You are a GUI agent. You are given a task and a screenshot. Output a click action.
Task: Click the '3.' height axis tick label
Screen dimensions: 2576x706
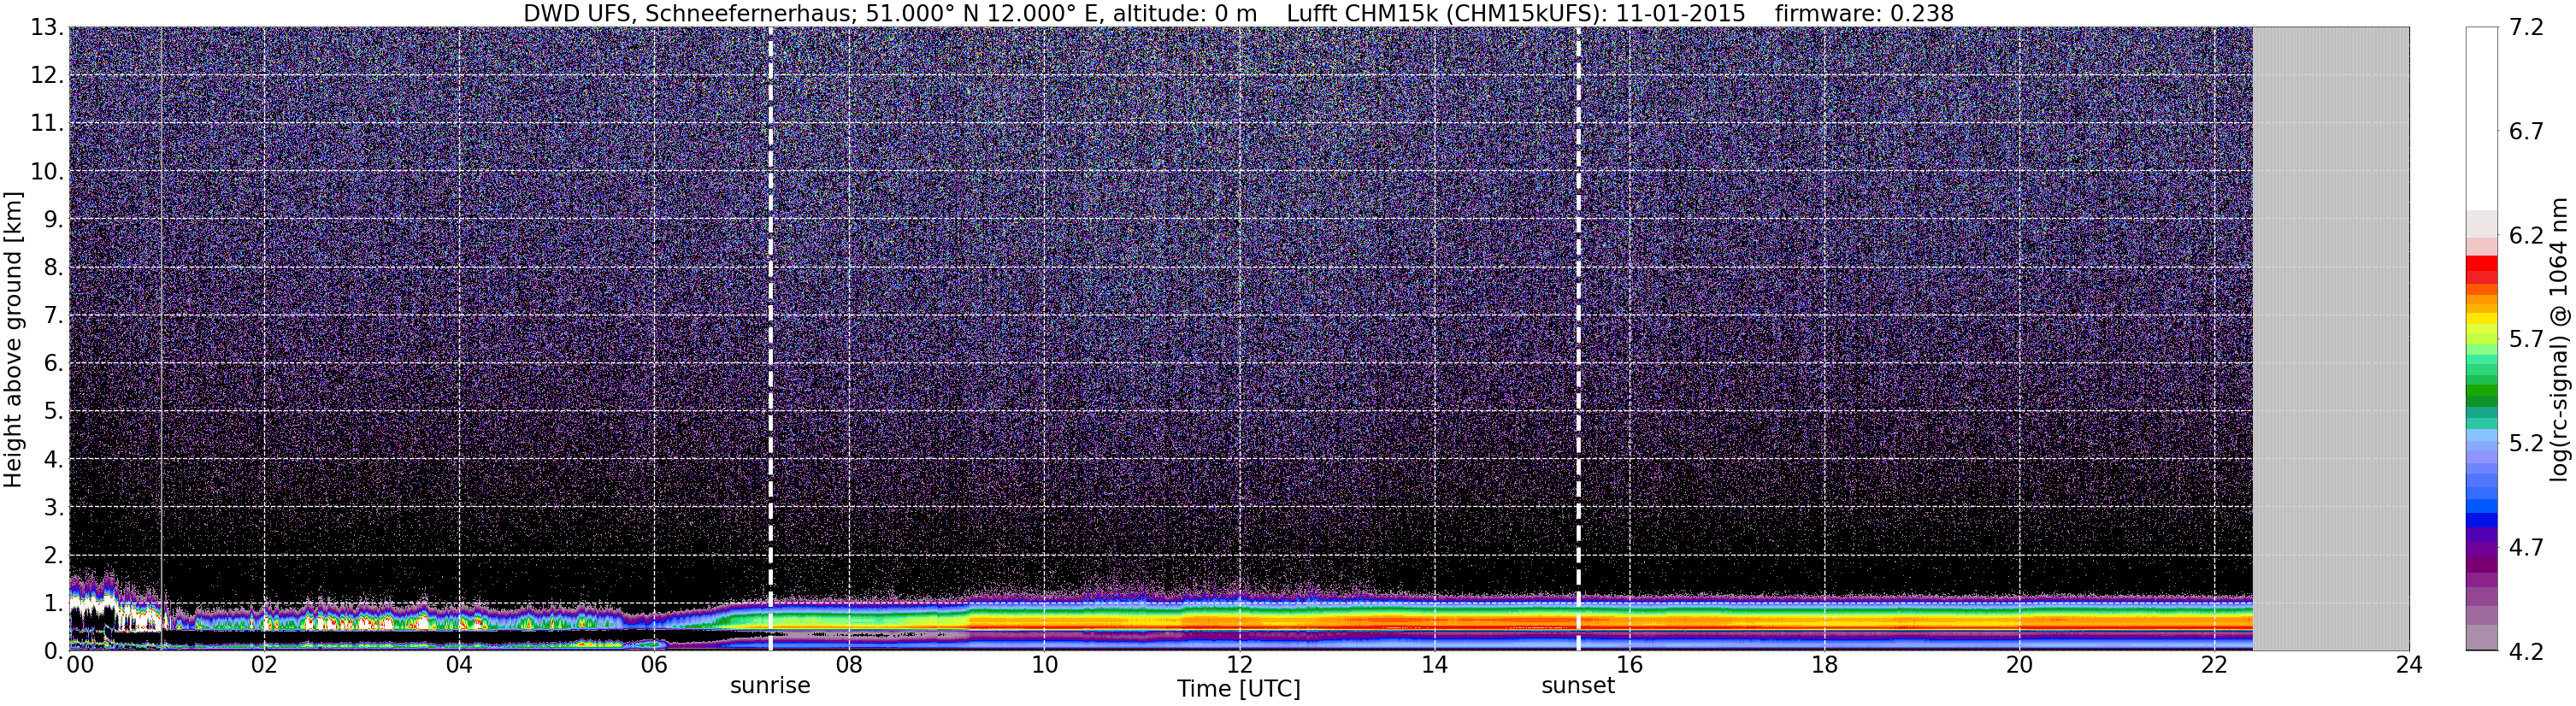click(x=54, y=508)
